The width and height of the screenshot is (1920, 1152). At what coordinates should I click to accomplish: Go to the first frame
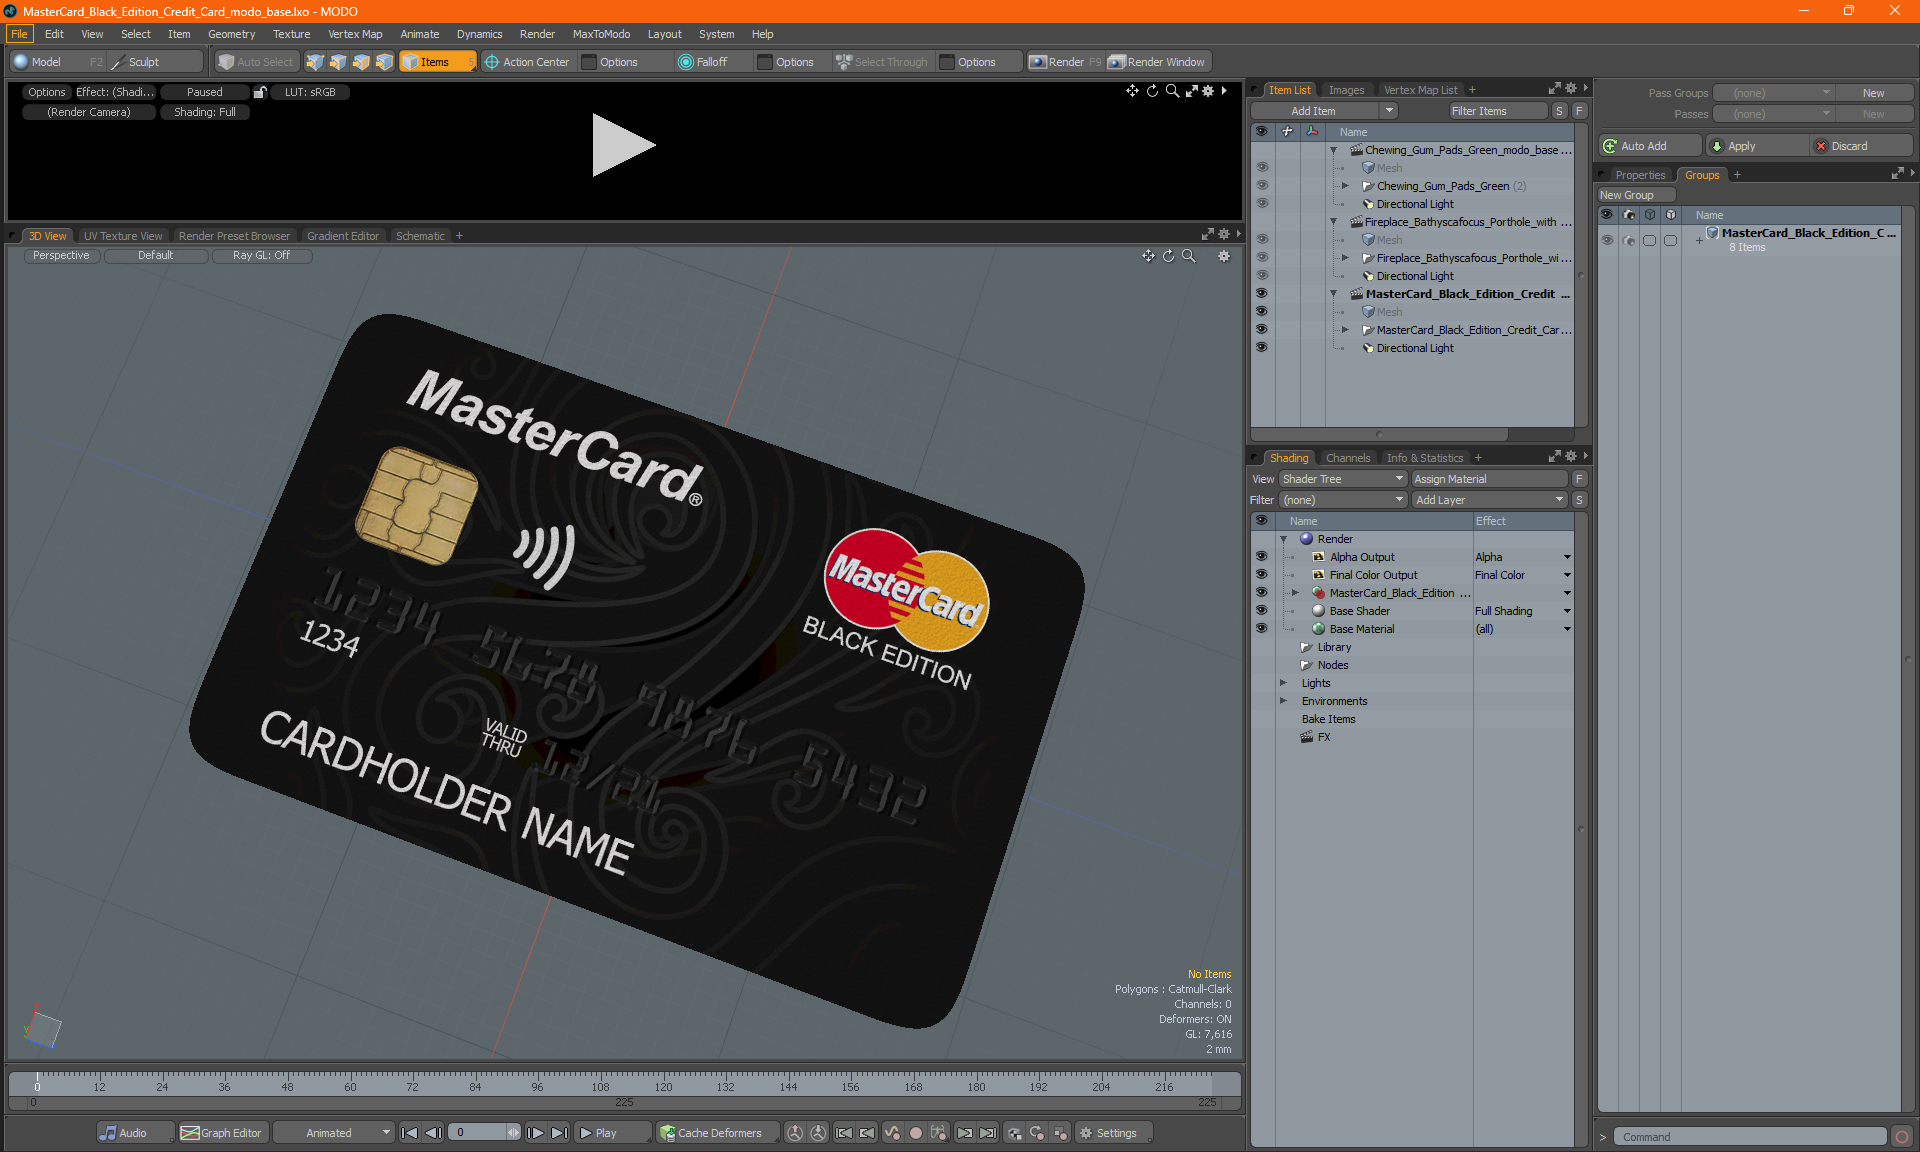coord(409,1133)
